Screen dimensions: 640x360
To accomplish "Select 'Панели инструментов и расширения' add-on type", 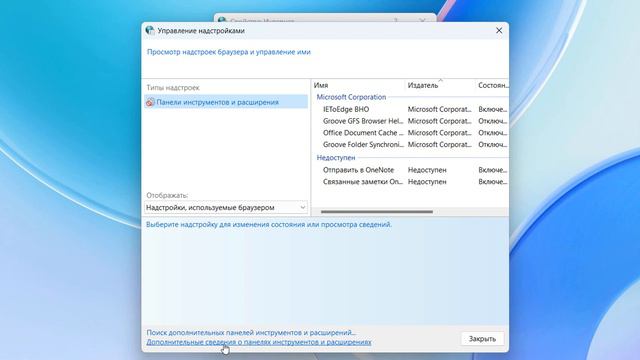I will pos(226,102).
